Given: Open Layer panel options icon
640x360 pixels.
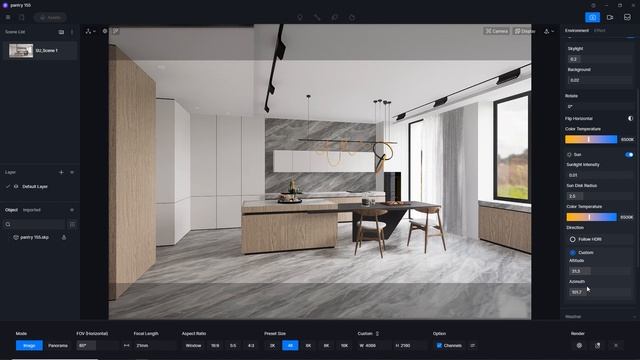Looking at the screenshot, I should (72, 172).
